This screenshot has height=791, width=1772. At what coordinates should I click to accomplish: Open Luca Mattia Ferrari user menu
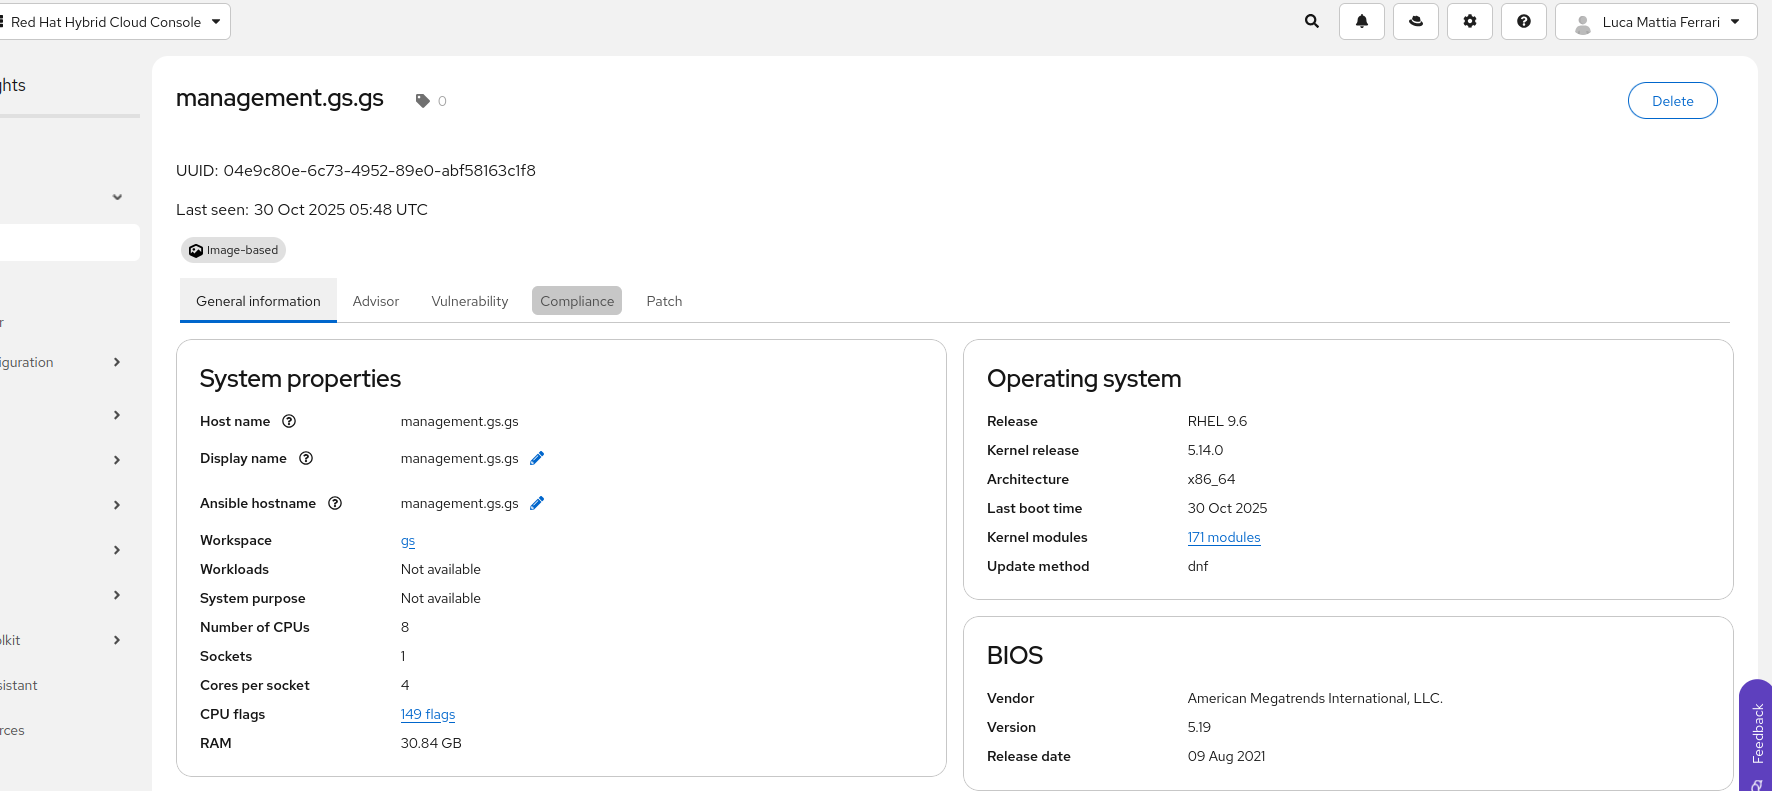1656,22
